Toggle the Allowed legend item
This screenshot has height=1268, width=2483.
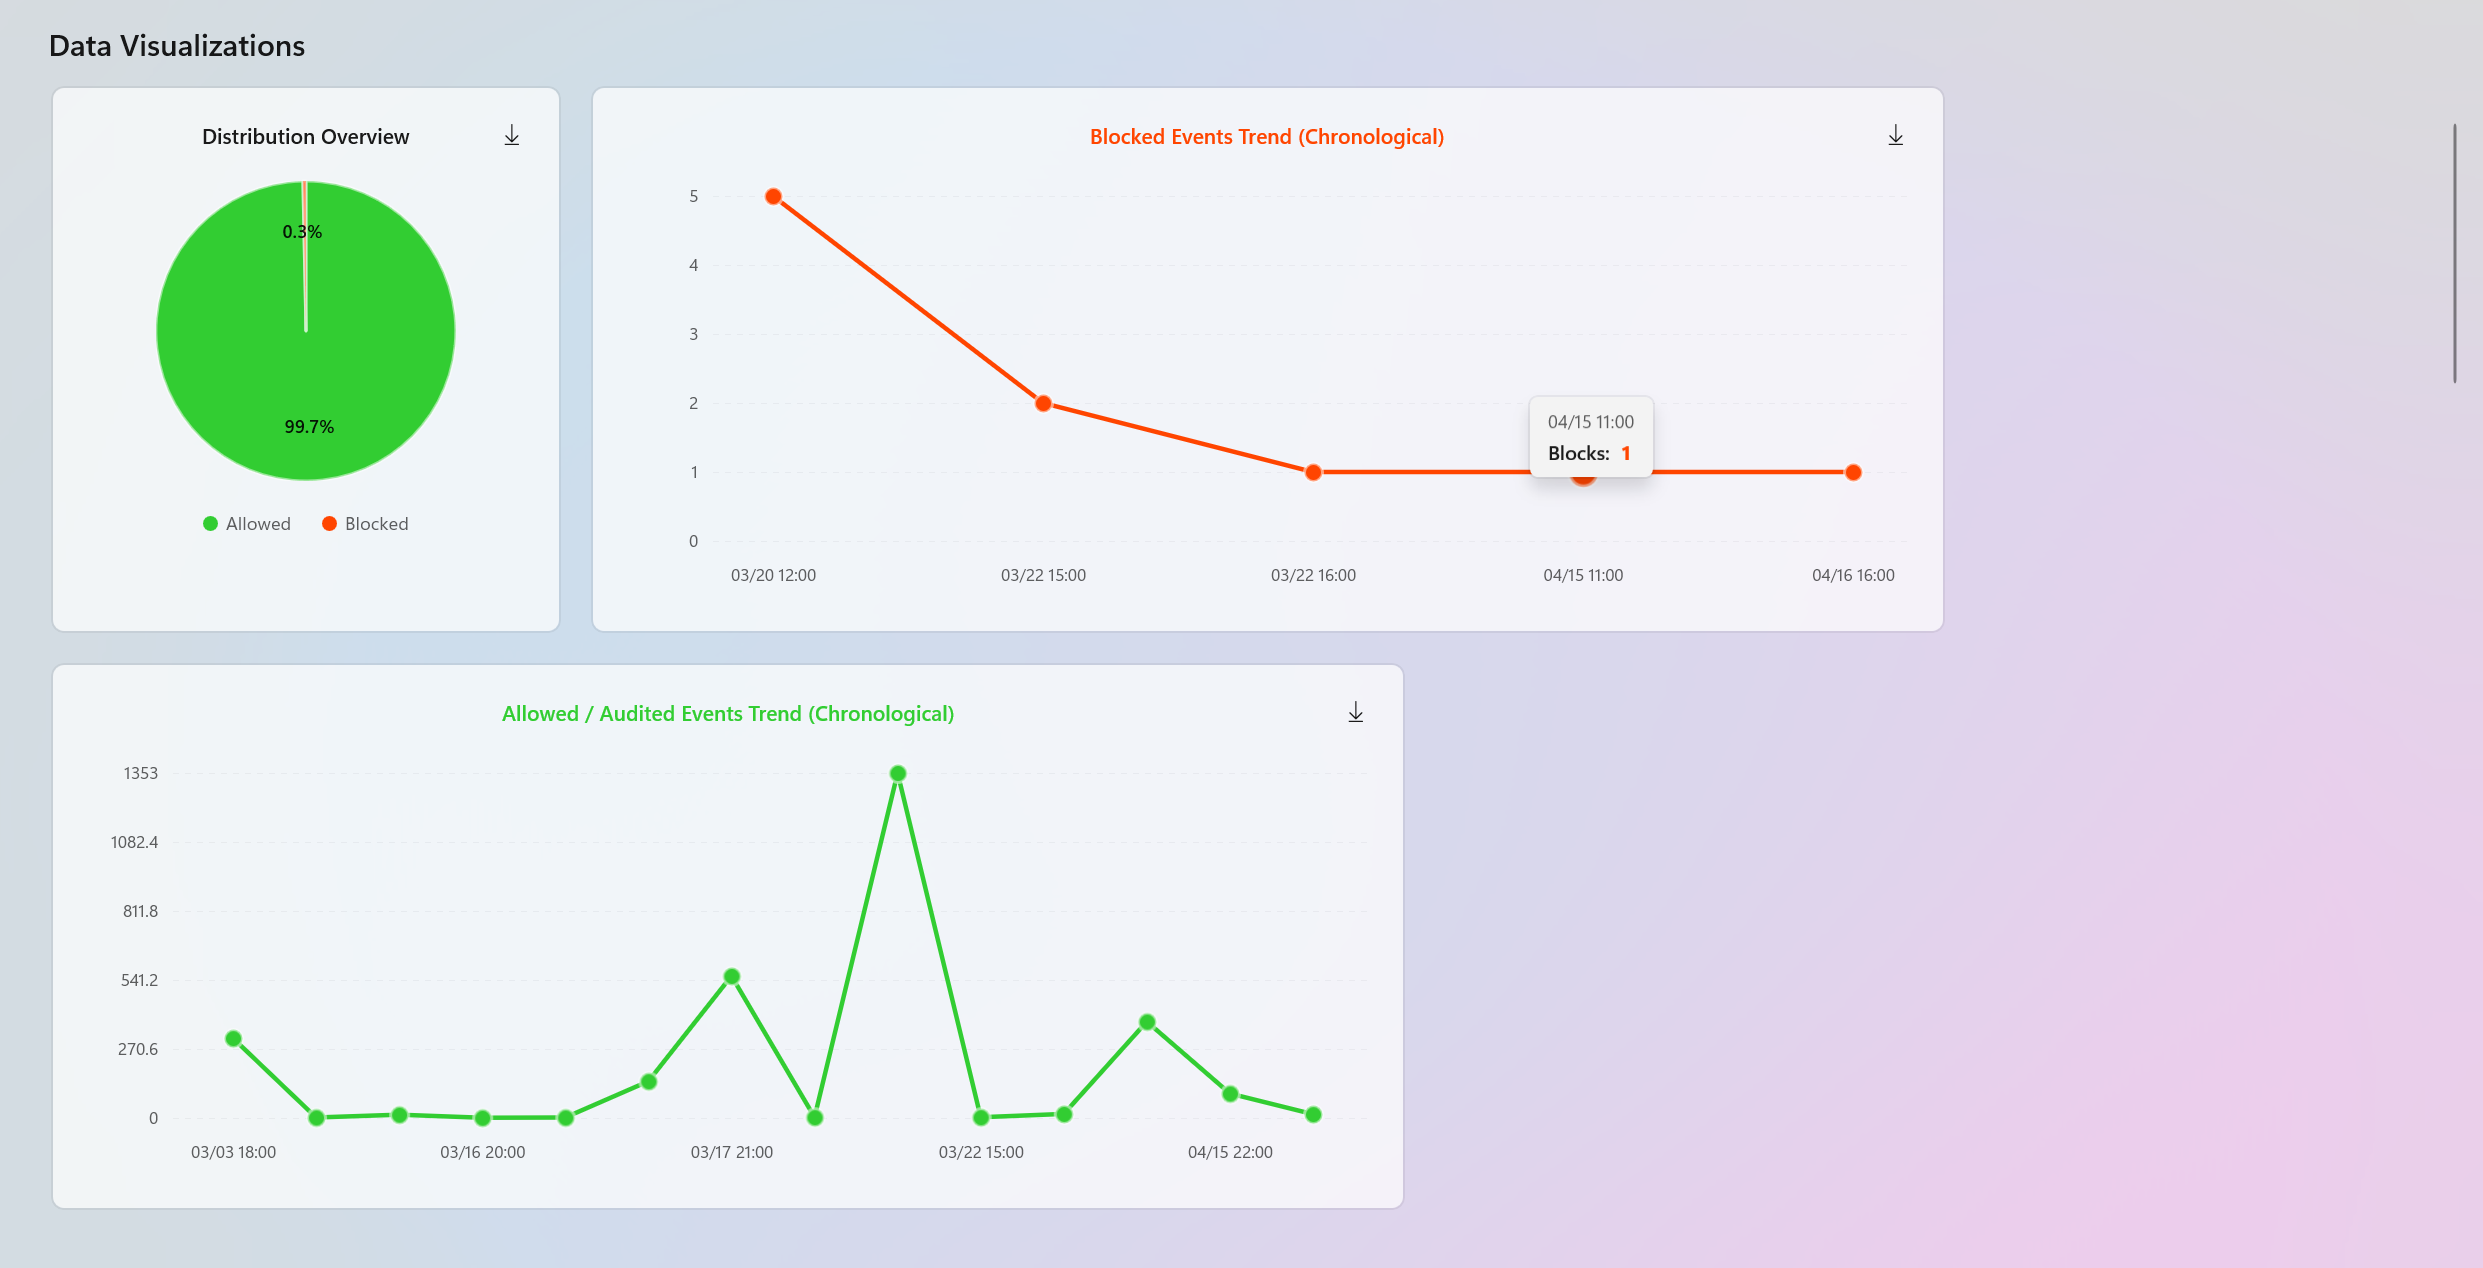point(257,524)
